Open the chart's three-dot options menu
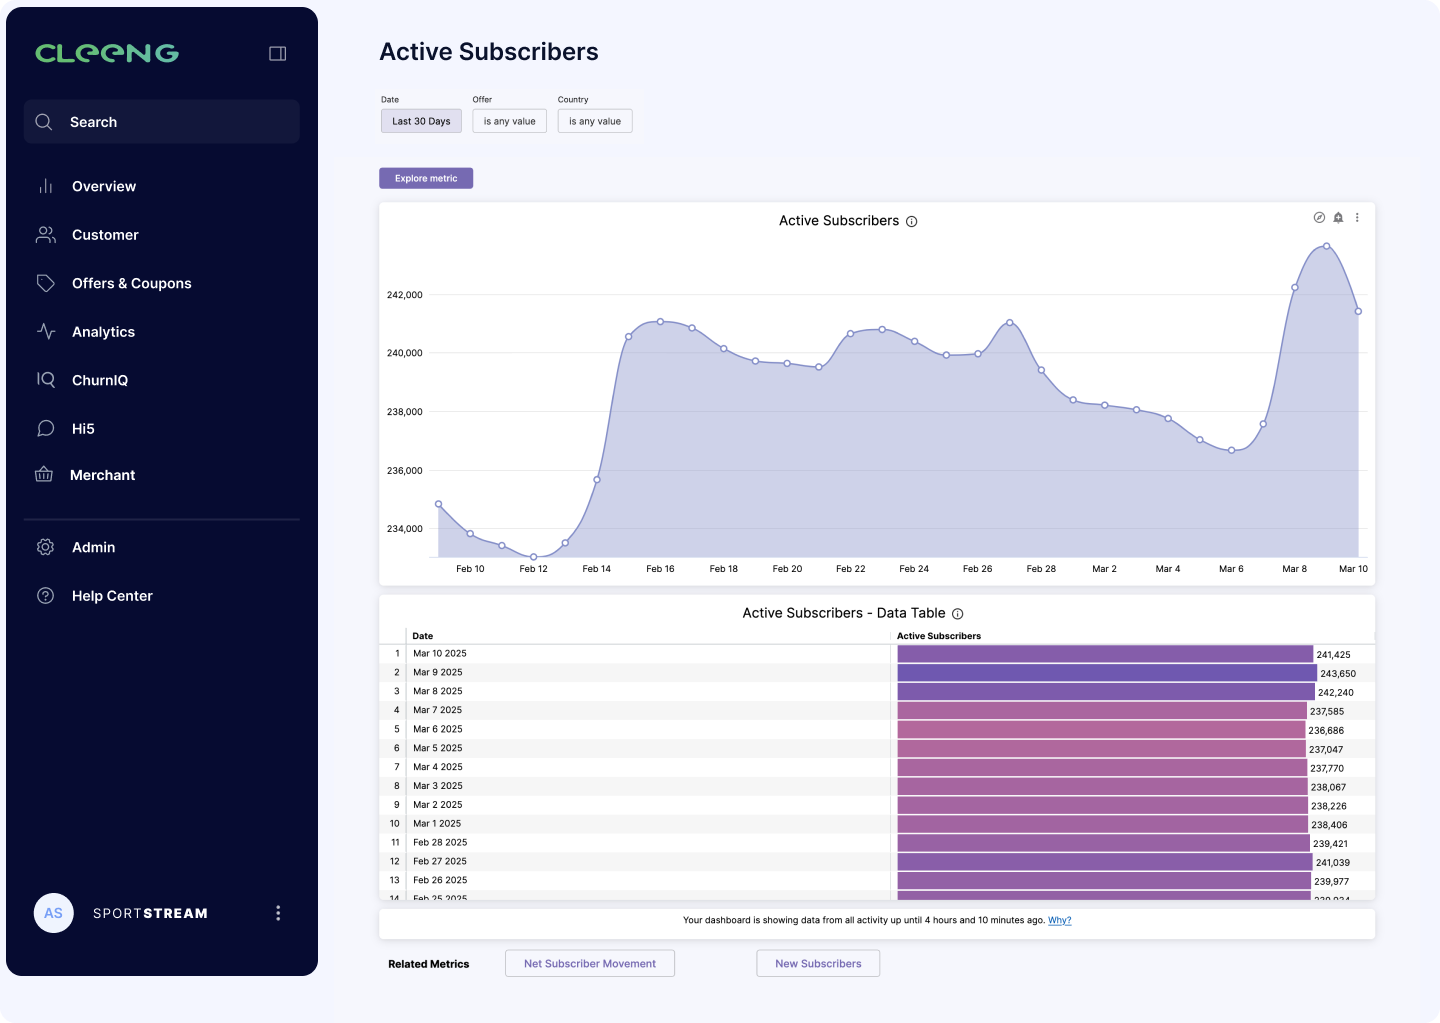The height and width of the screenshot is (1023, 1440). 1357,217
